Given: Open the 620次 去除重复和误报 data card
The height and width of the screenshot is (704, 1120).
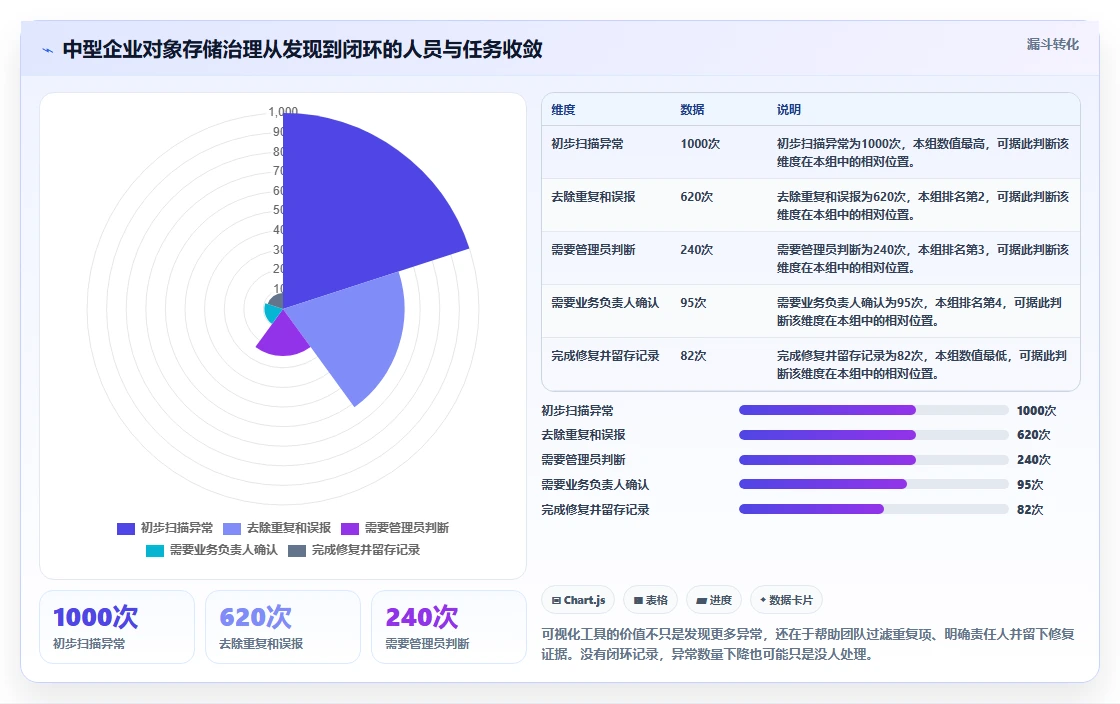Looking at the screenshot, I should pyautogui.click(x=283, y=627).
